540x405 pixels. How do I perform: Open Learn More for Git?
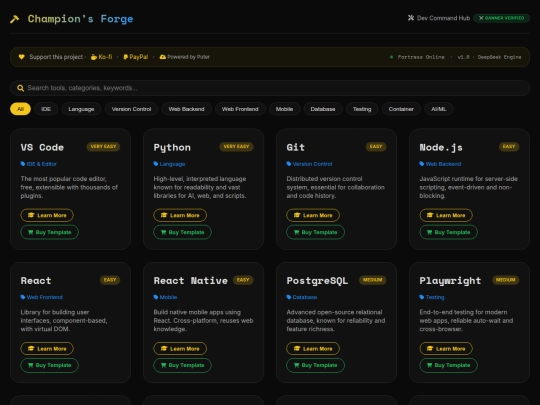(x=313, y=215)
